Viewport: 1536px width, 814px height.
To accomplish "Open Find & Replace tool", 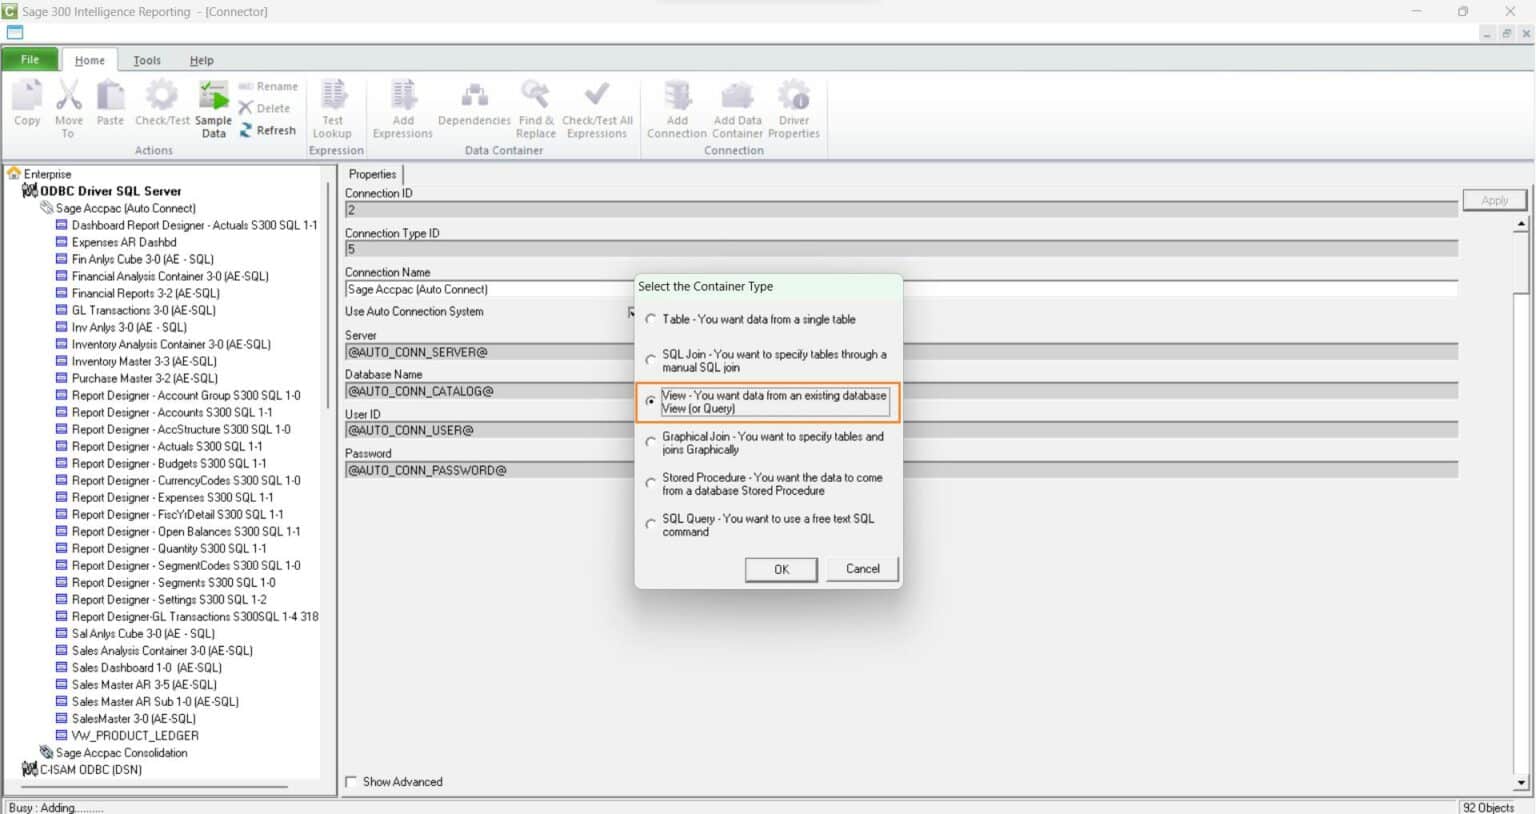I will [x=535, y=104].
